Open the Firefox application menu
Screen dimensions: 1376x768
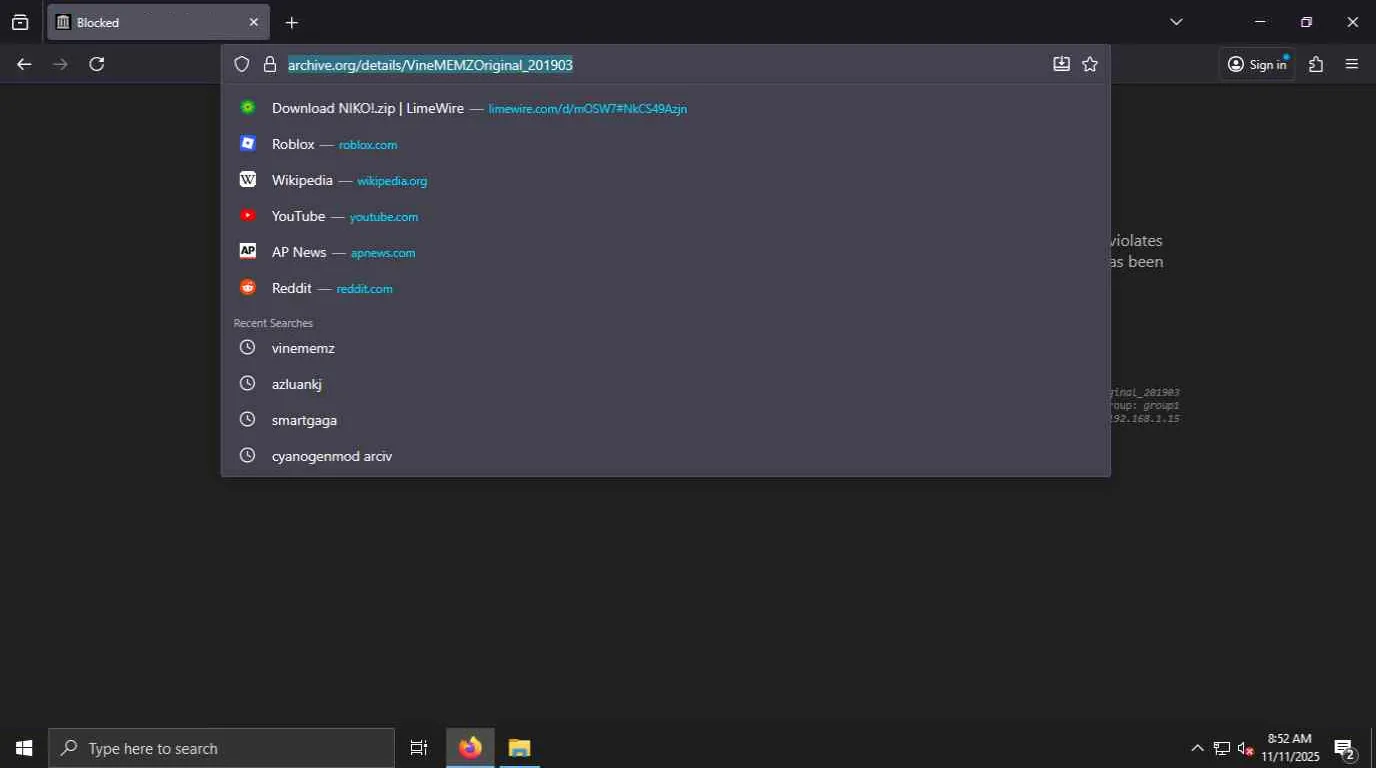click(x=1352, y=64)
